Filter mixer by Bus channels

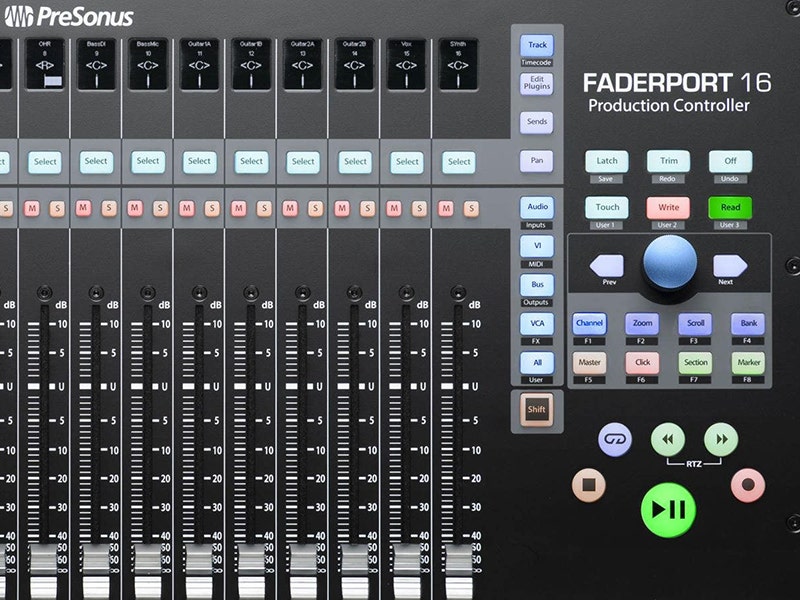(x=537, y=285)
